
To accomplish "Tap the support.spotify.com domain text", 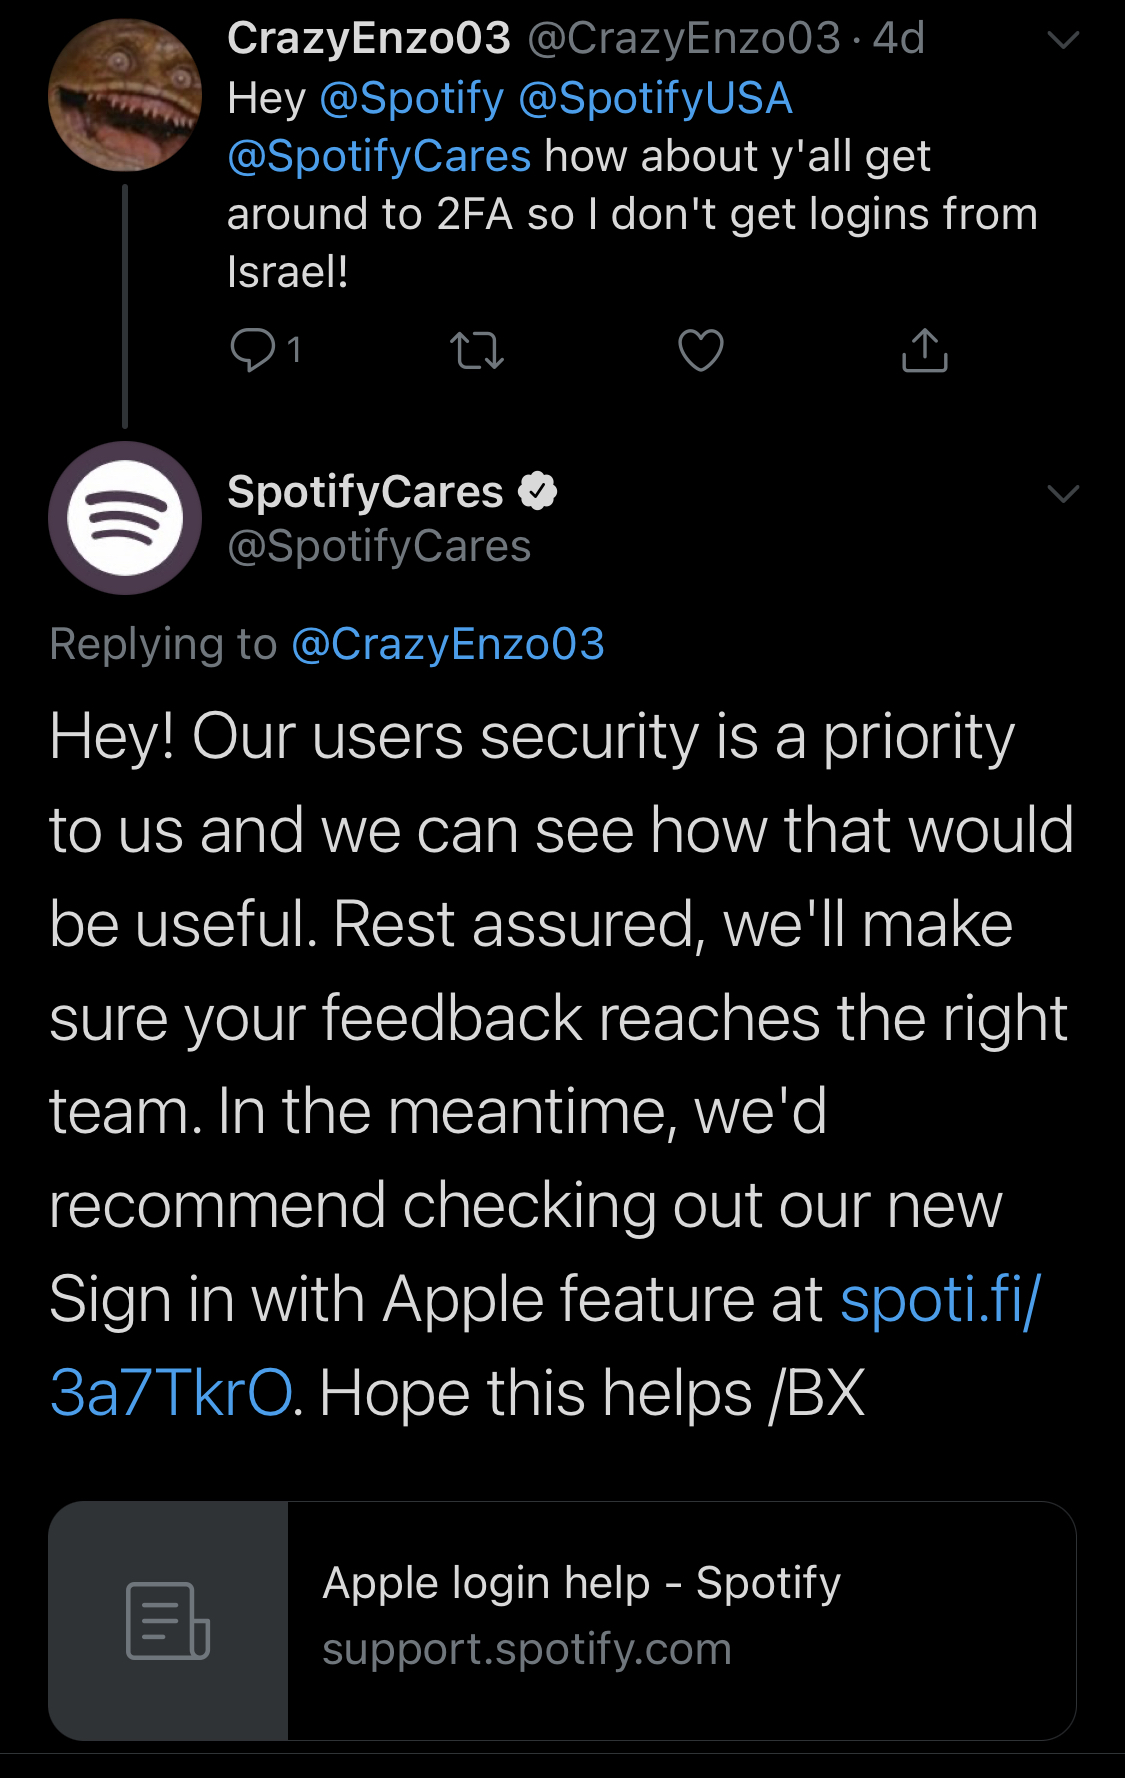I will 527,1649.
